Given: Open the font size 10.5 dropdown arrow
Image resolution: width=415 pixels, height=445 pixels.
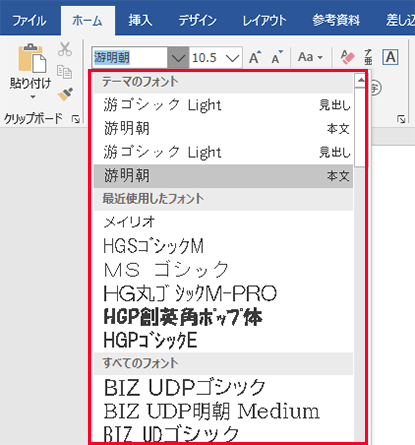Looking at the screenshot, I should tap(232, 58).
